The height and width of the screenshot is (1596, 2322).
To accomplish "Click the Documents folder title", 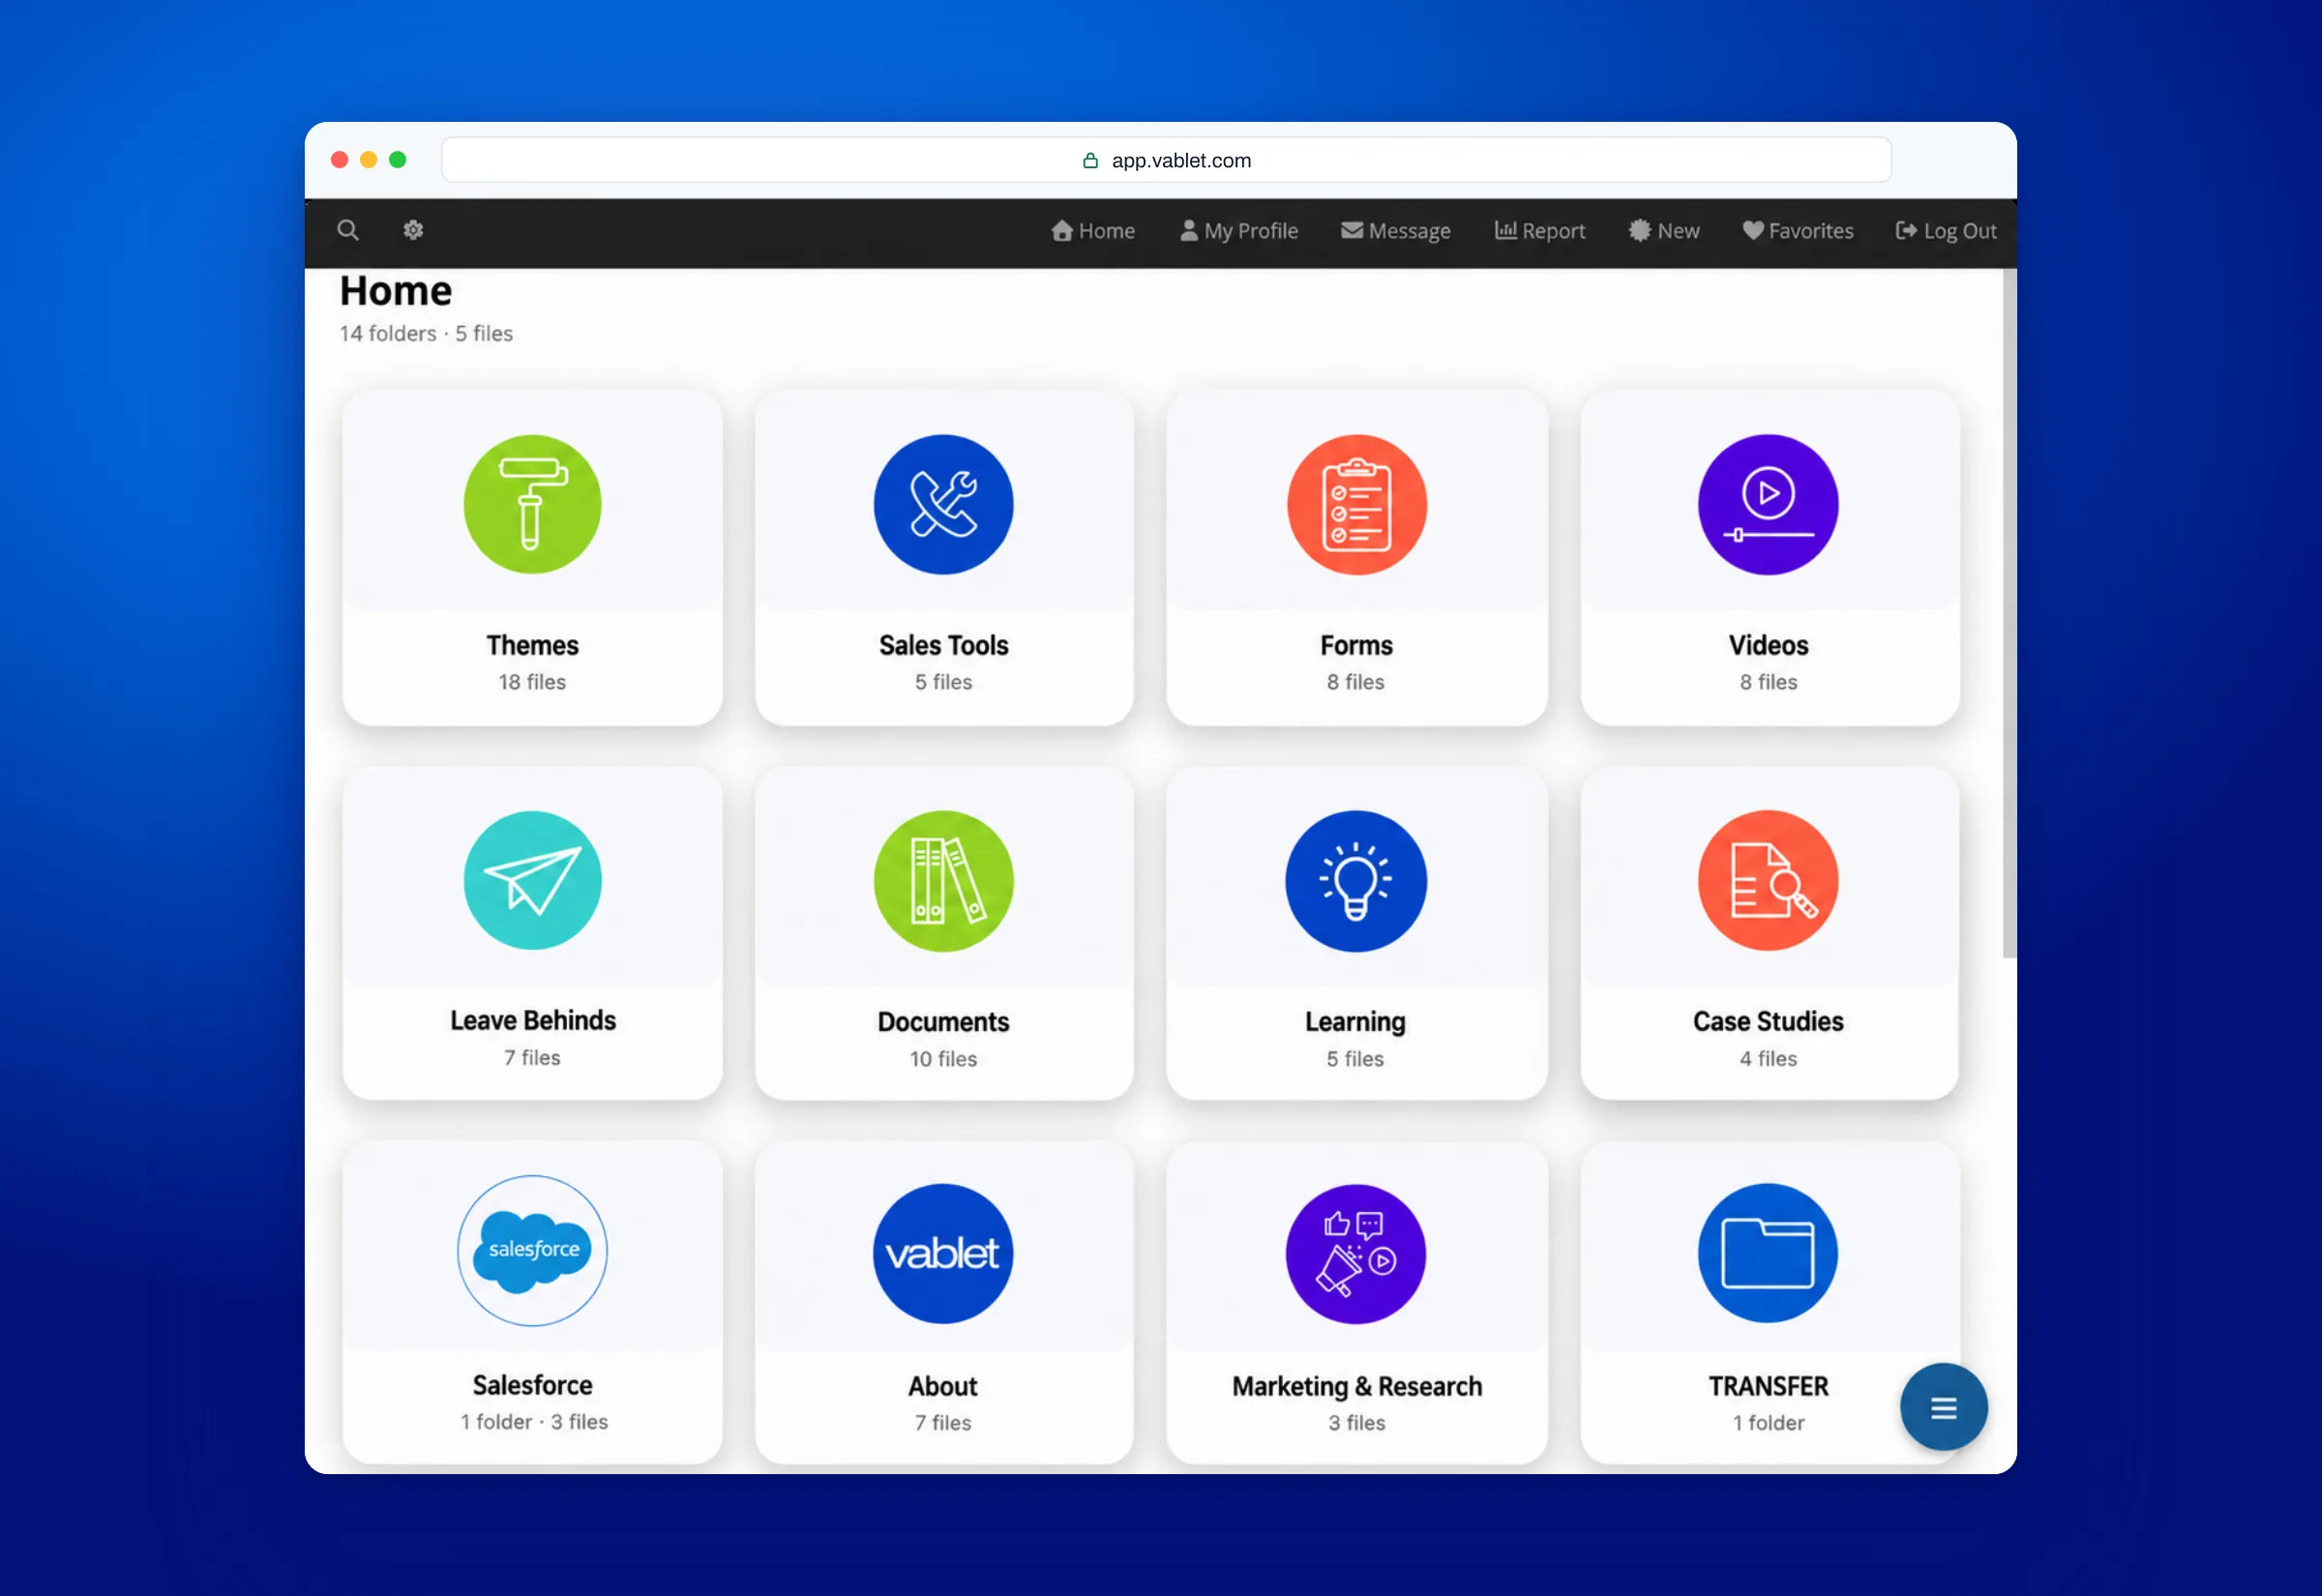I will [x=943, y=1022].
